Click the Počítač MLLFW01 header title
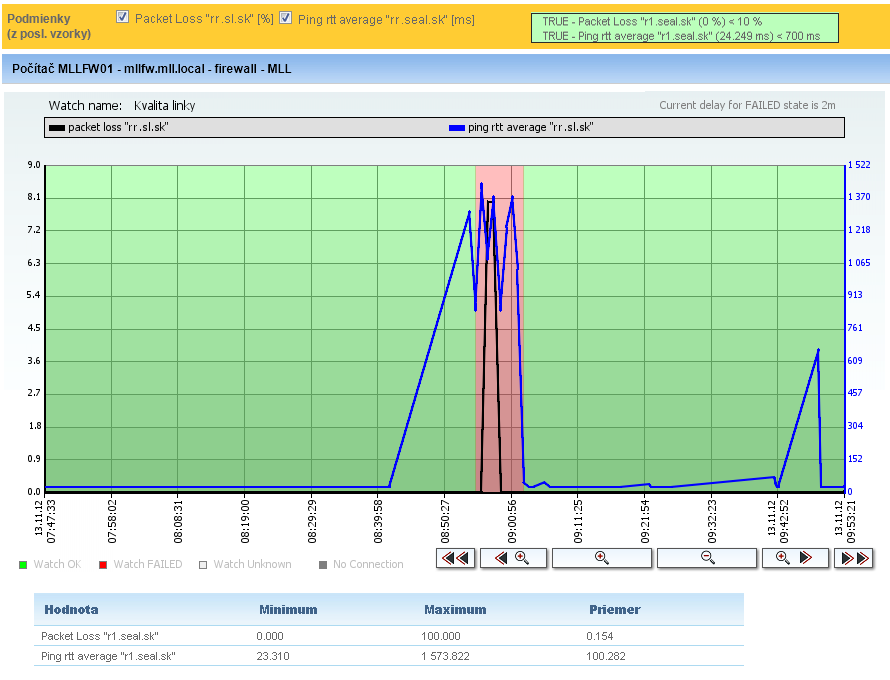Viewport: 890px width, 680px height. pyautogui.click(x=152, y=69)
